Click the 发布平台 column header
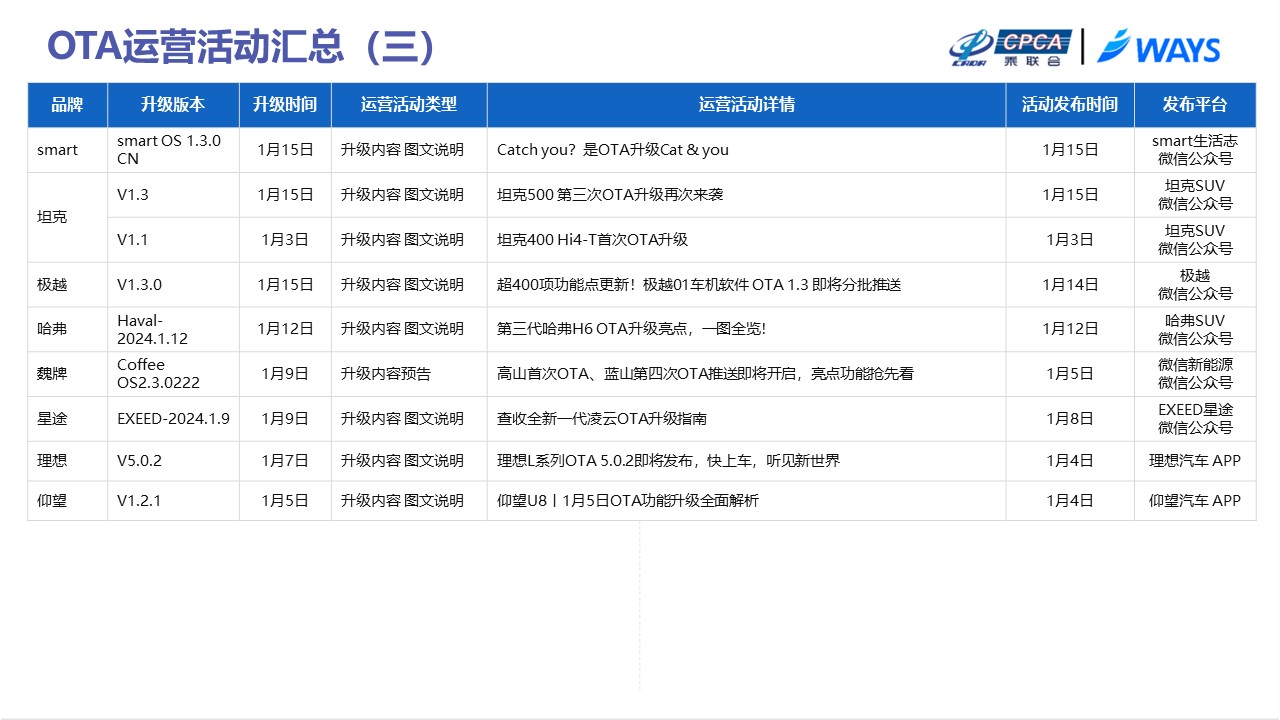The image size is (1280, 720). coord(1195,105)
